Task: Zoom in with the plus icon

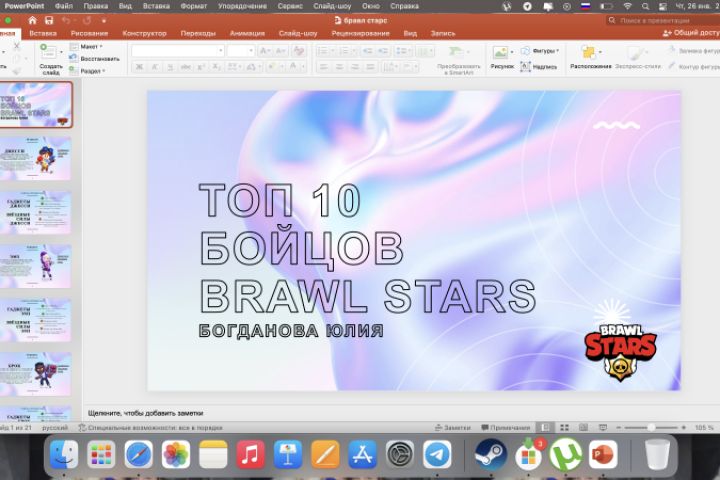Action: coord(684,428)
